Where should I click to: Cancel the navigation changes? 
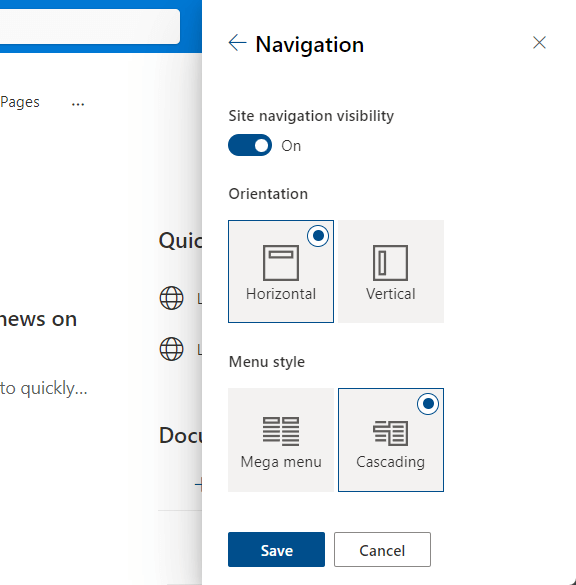[x=382, y=550]
